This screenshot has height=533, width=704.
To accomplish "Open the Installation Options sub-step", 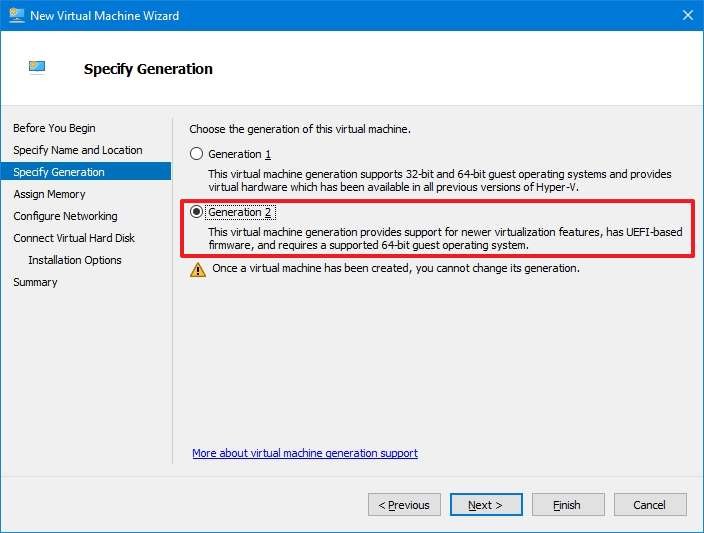I will 75,260.
